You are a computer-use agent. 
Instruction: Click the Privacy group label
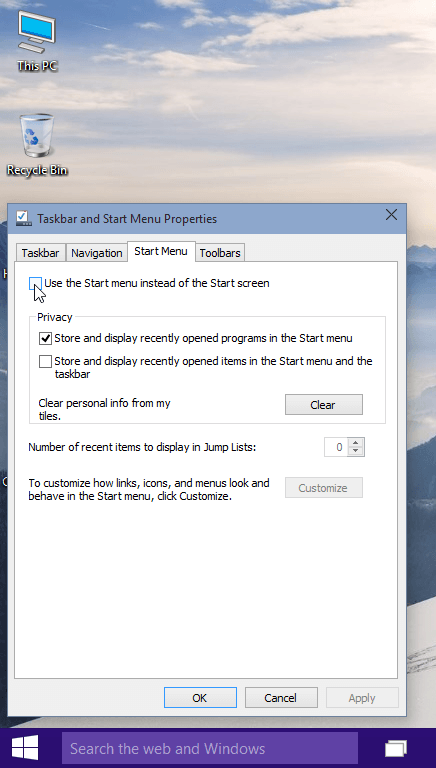tap(54, 317)
